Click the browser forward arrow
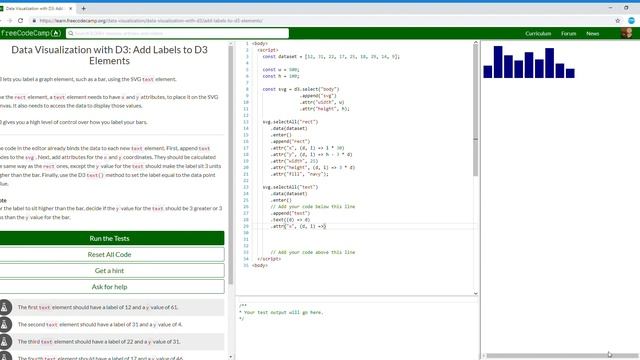This screenshot has height=360, width=640. 9,20
